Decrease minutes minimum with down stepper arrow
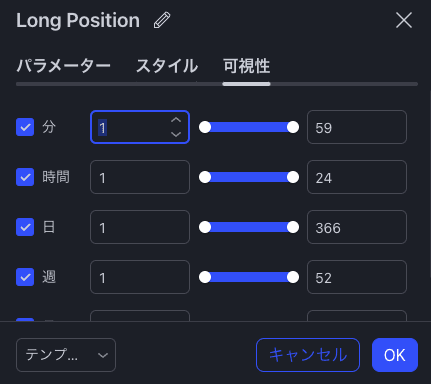Image resolution: width=431 pixels, height=384 pixels. [176, 134]
